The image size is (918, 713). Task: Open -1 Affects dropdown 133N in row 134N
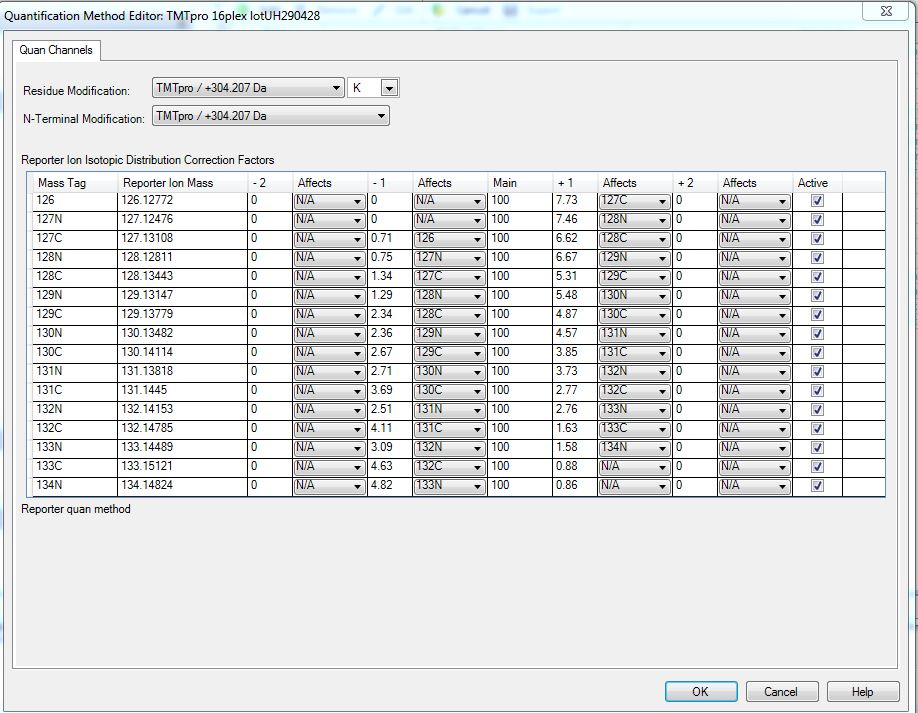450,485
